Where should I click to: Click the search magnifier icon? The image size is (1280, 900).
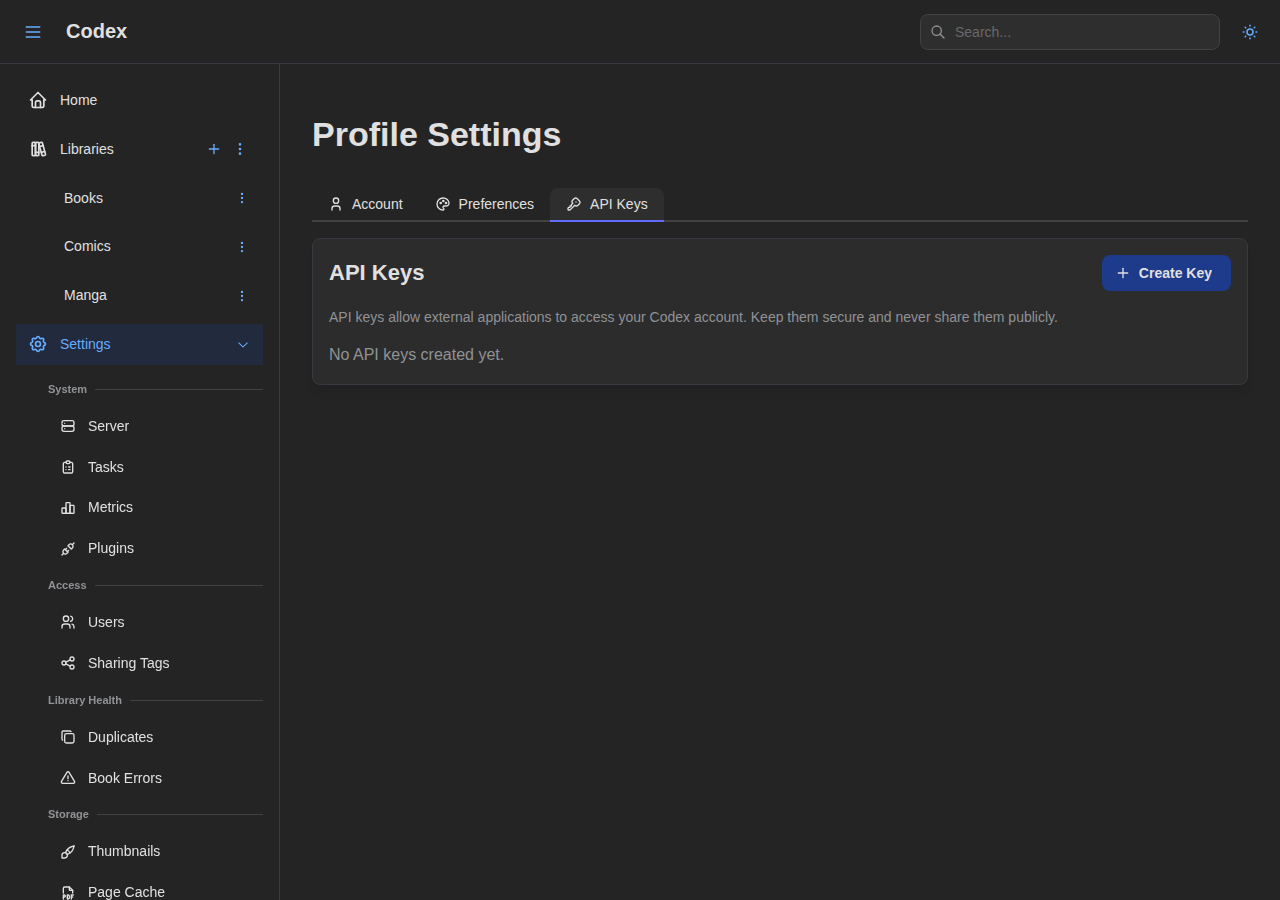[x=937, y=32]
